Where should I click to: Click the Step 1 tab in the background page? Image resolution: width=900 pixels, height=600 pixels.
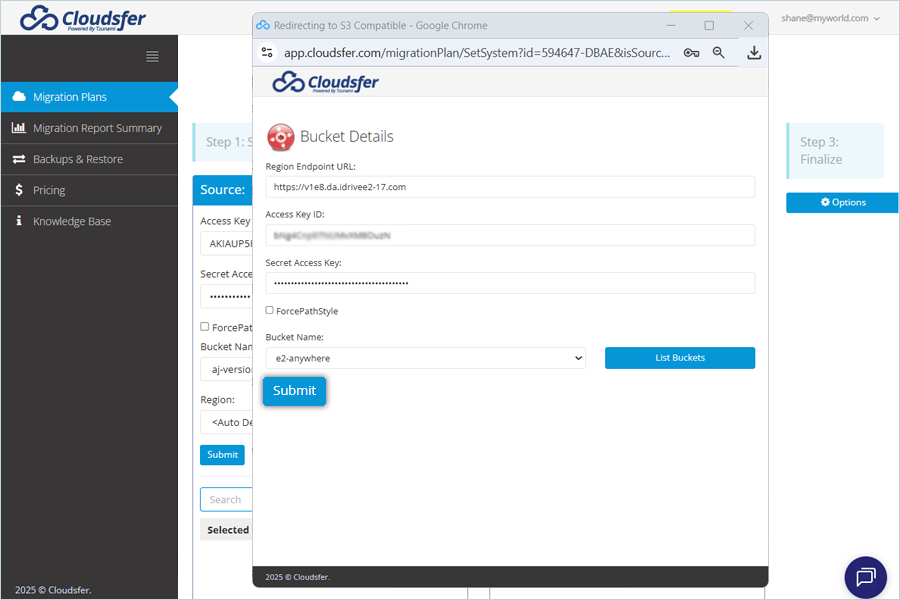(223, 142)
